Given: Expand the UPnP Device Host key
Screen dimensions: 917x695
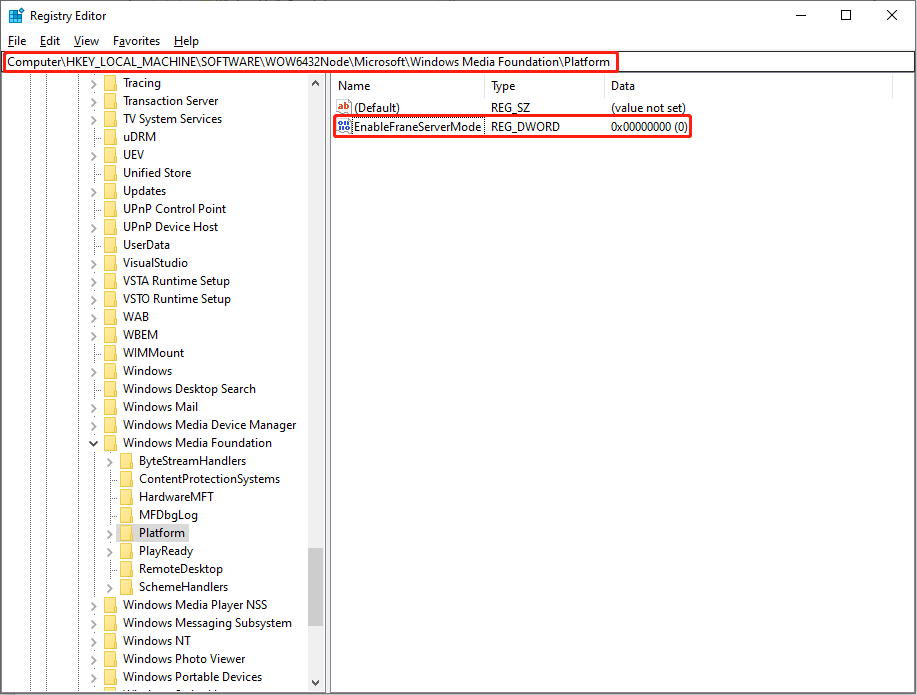Looking at the screenshot, I should click(94, 228).
